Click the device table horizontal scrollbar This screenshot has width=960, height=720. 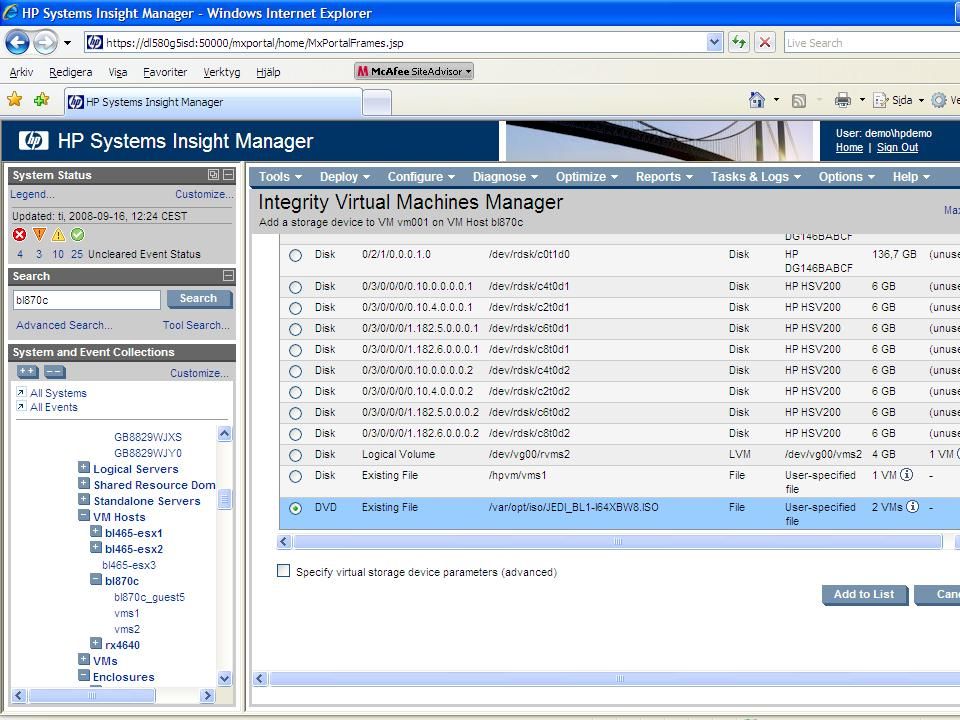[x=617, y=541]
